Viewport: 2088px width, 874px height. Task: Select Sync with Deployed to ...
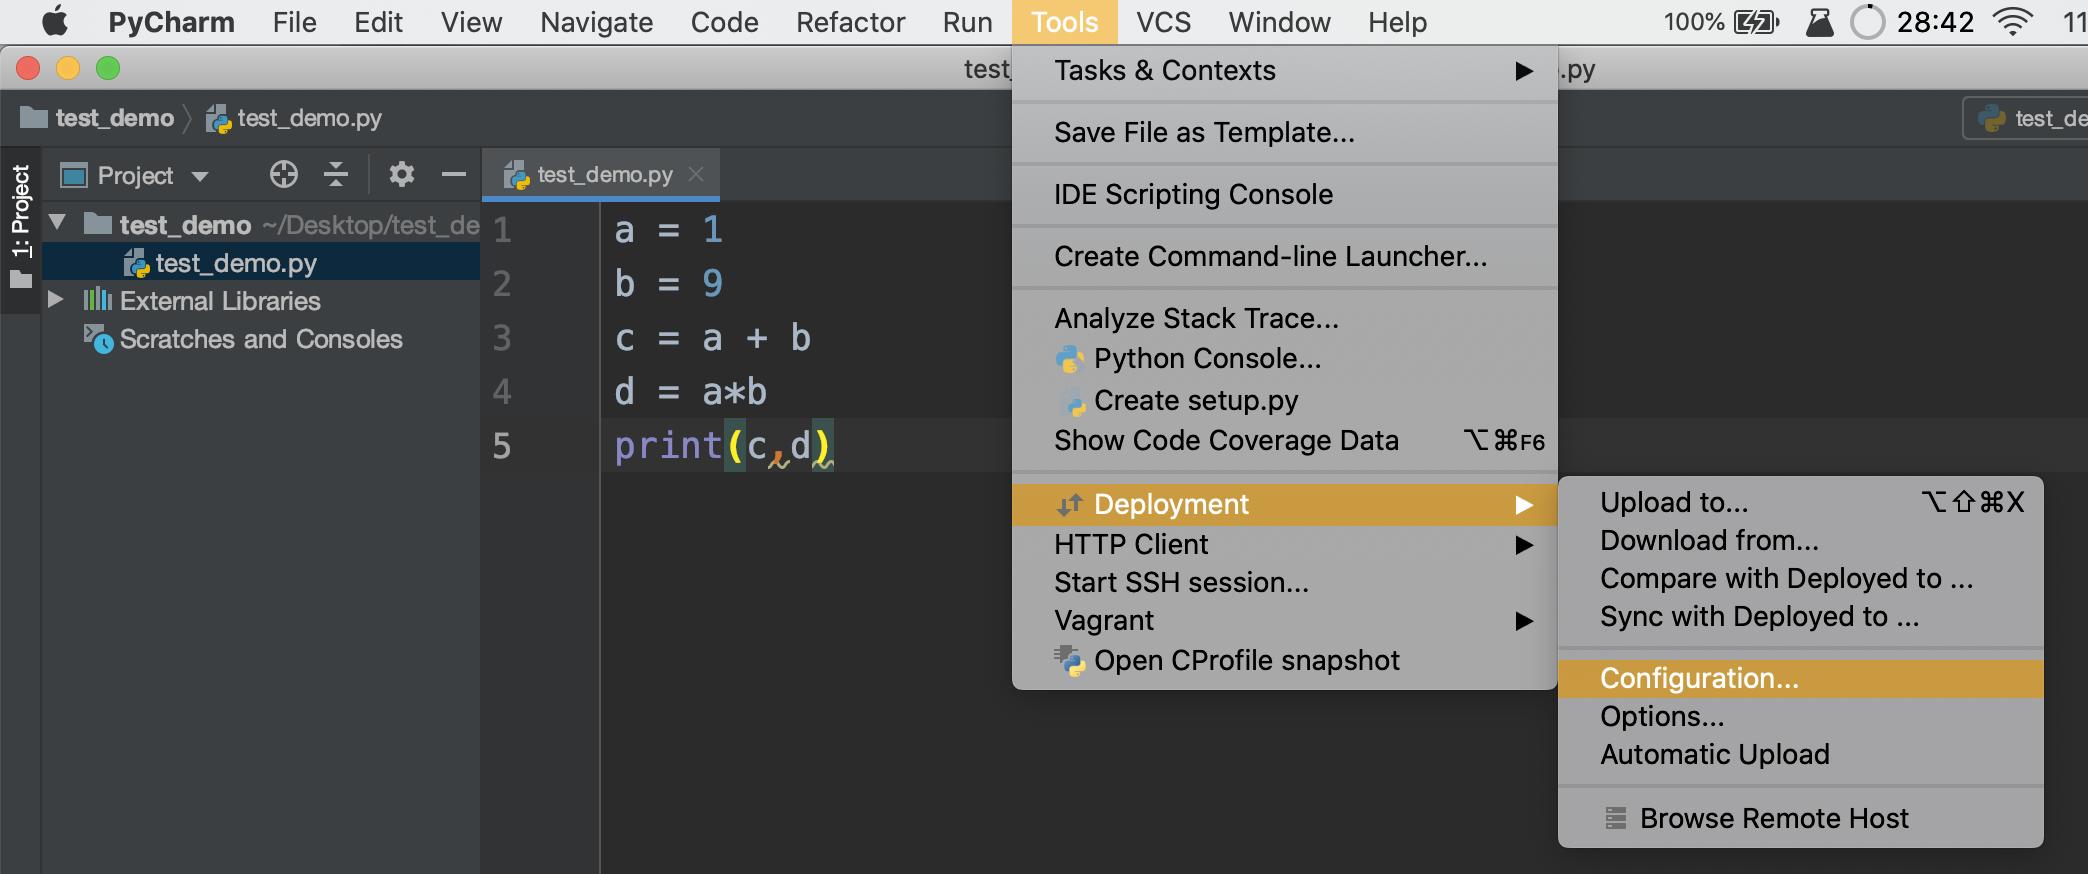[1801, 617]
